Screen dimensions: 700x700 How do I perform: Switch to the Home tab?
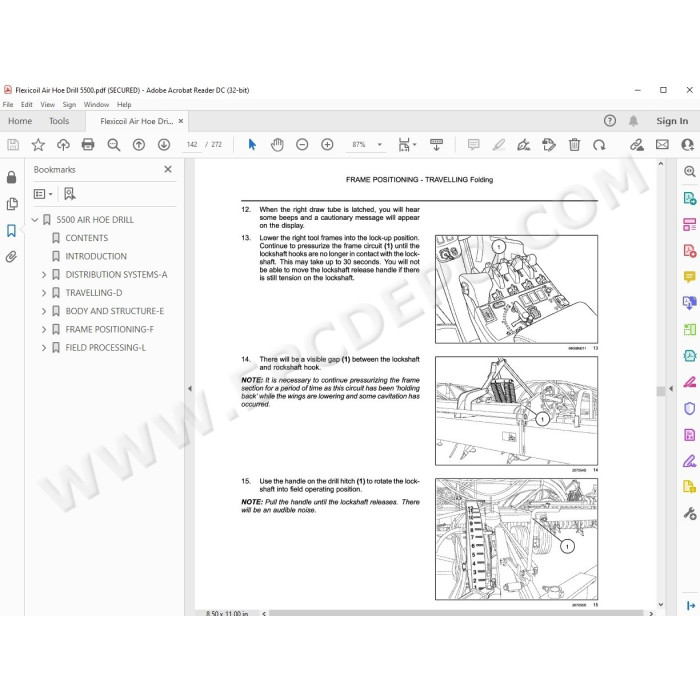[x=20, y=121]
